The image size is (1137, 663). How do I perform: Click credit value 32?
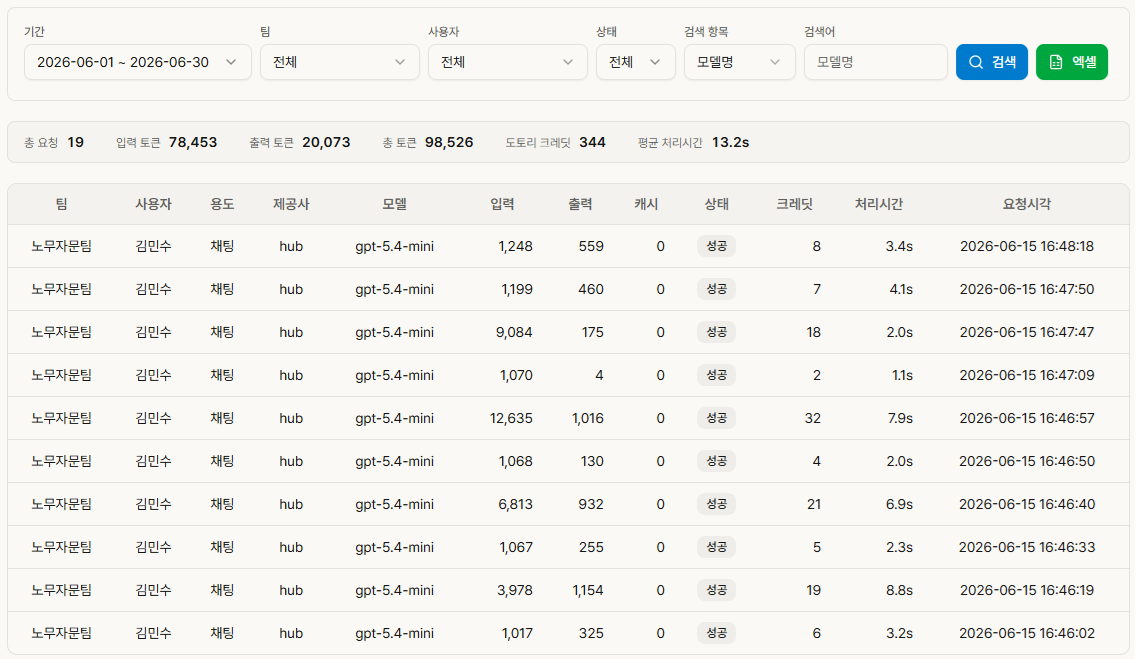coord(813,419)
